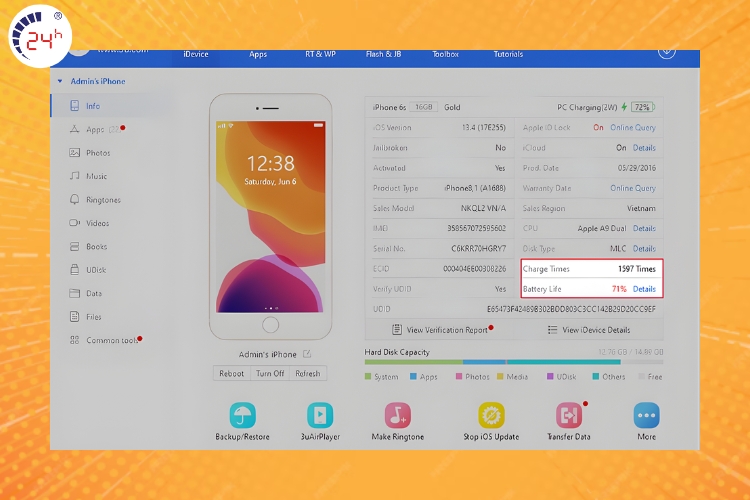Click the Hard Disk Capacity bar
Image resolution: width=750 pixels, height=500 pixels.
(x=513, y=362)
